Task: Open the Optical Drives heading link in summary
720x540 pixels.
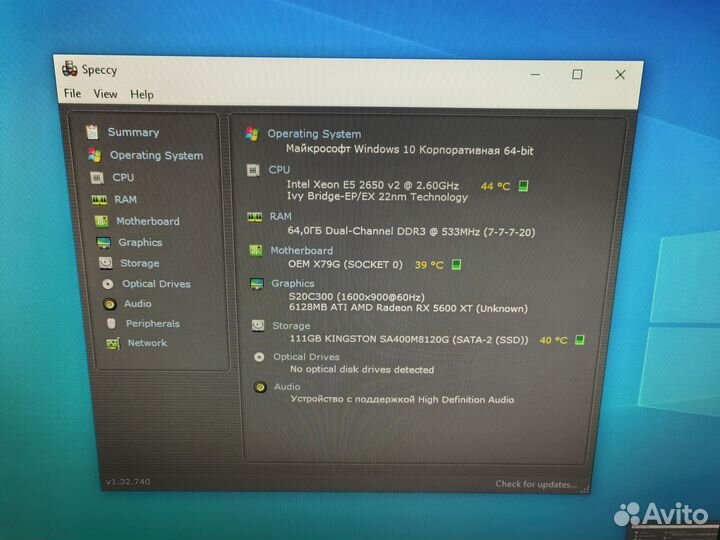Action: [x=306, y=357]
